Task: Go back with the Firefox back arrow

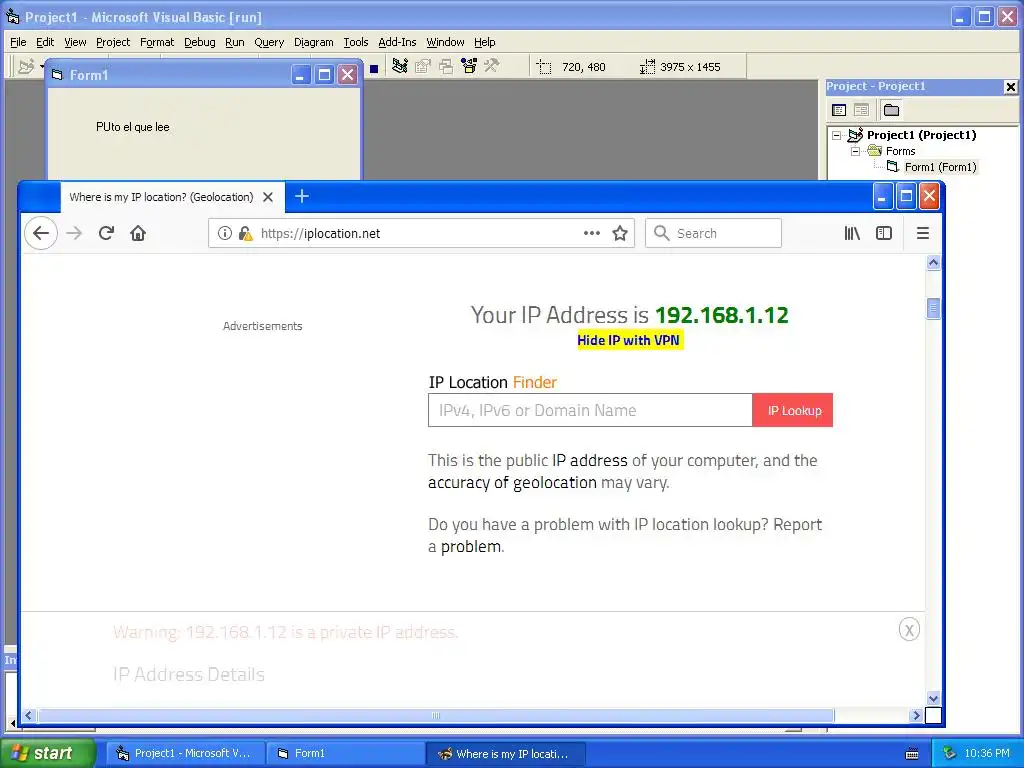Action: pos(41,233)
